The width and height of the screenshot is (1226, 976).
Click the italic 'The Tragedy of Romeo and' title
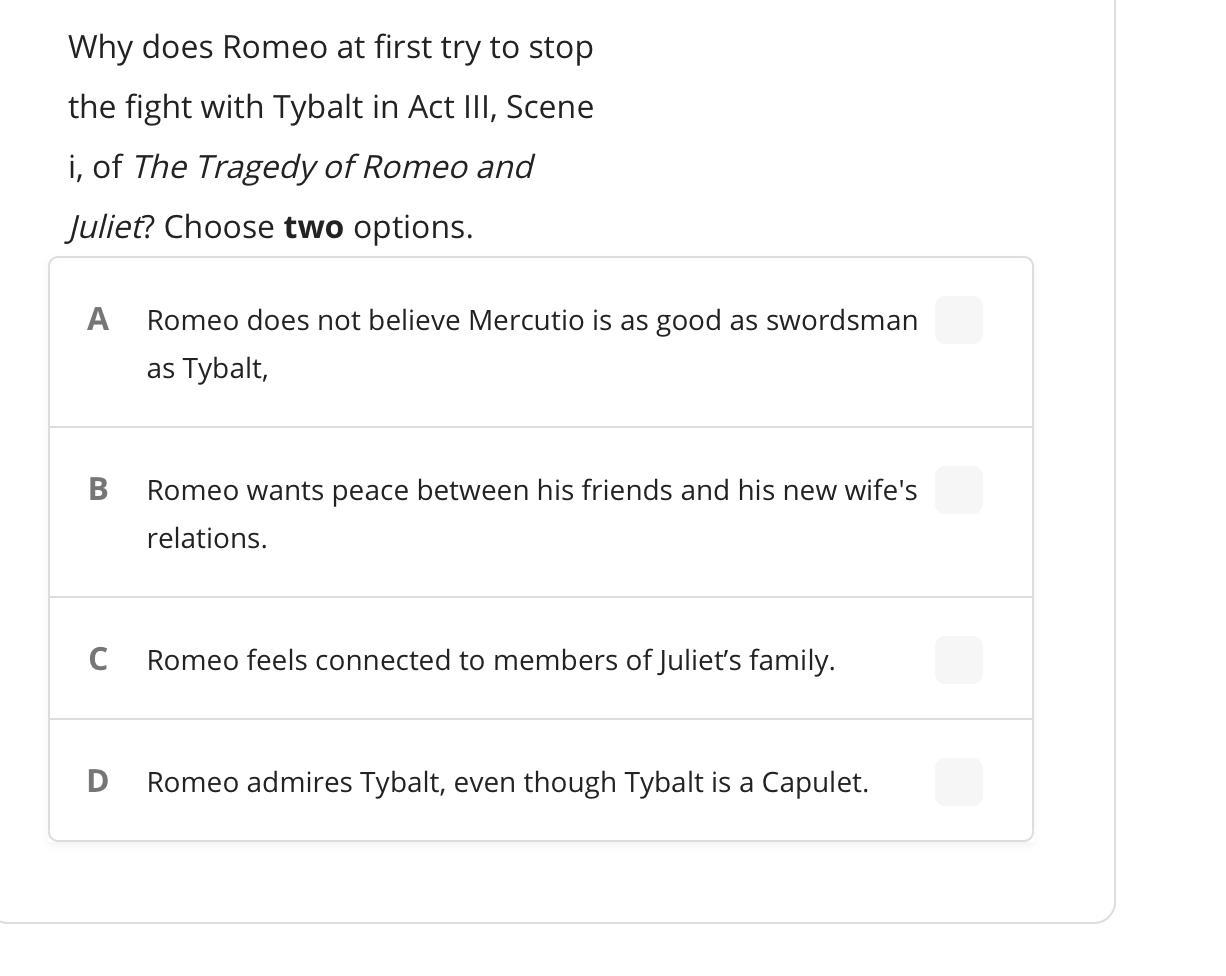pos(332,166)
